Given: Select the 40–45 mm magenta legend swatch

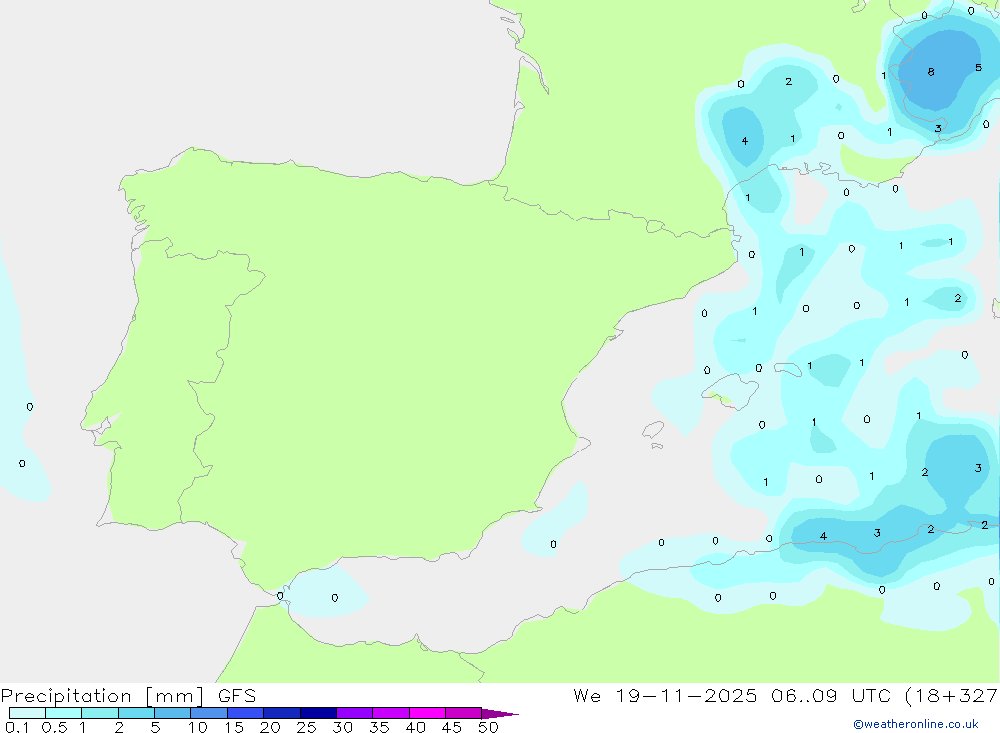Looking at the screenshot, I should (x=427, y=713).
